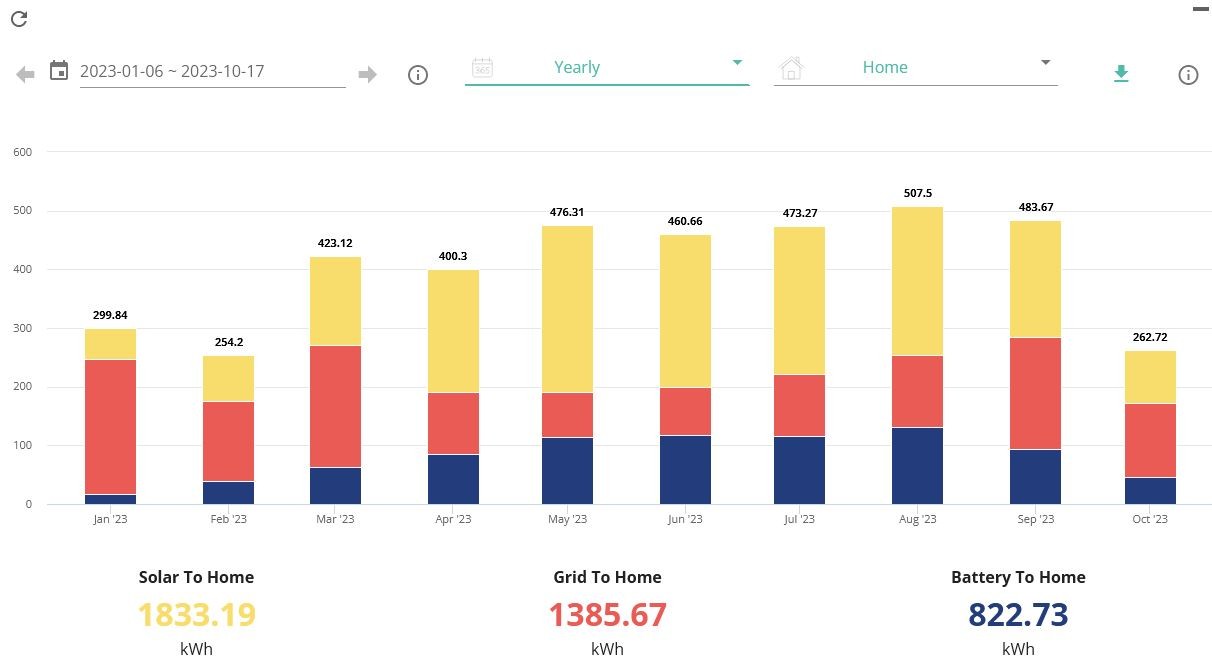Screen dimensions: 1212x667
Task: Open the calendar date picker icon
Action: pos(59,70)
